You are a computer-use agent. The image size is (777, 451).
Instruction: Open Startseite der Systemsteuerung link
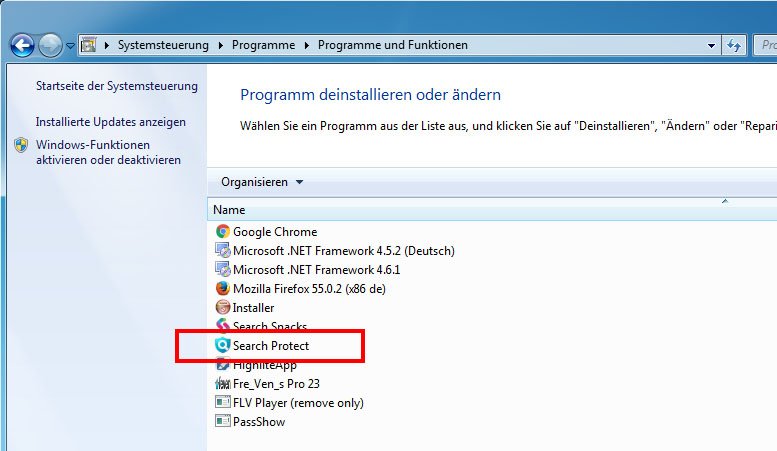pyautogui.click(x=116, y=86)
